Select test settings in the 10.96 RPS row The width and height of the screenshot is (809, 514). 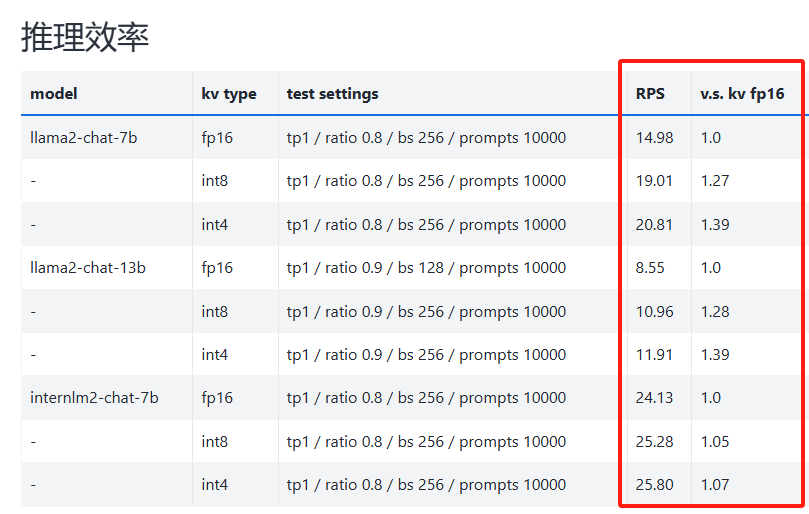(x=426, y=312)
